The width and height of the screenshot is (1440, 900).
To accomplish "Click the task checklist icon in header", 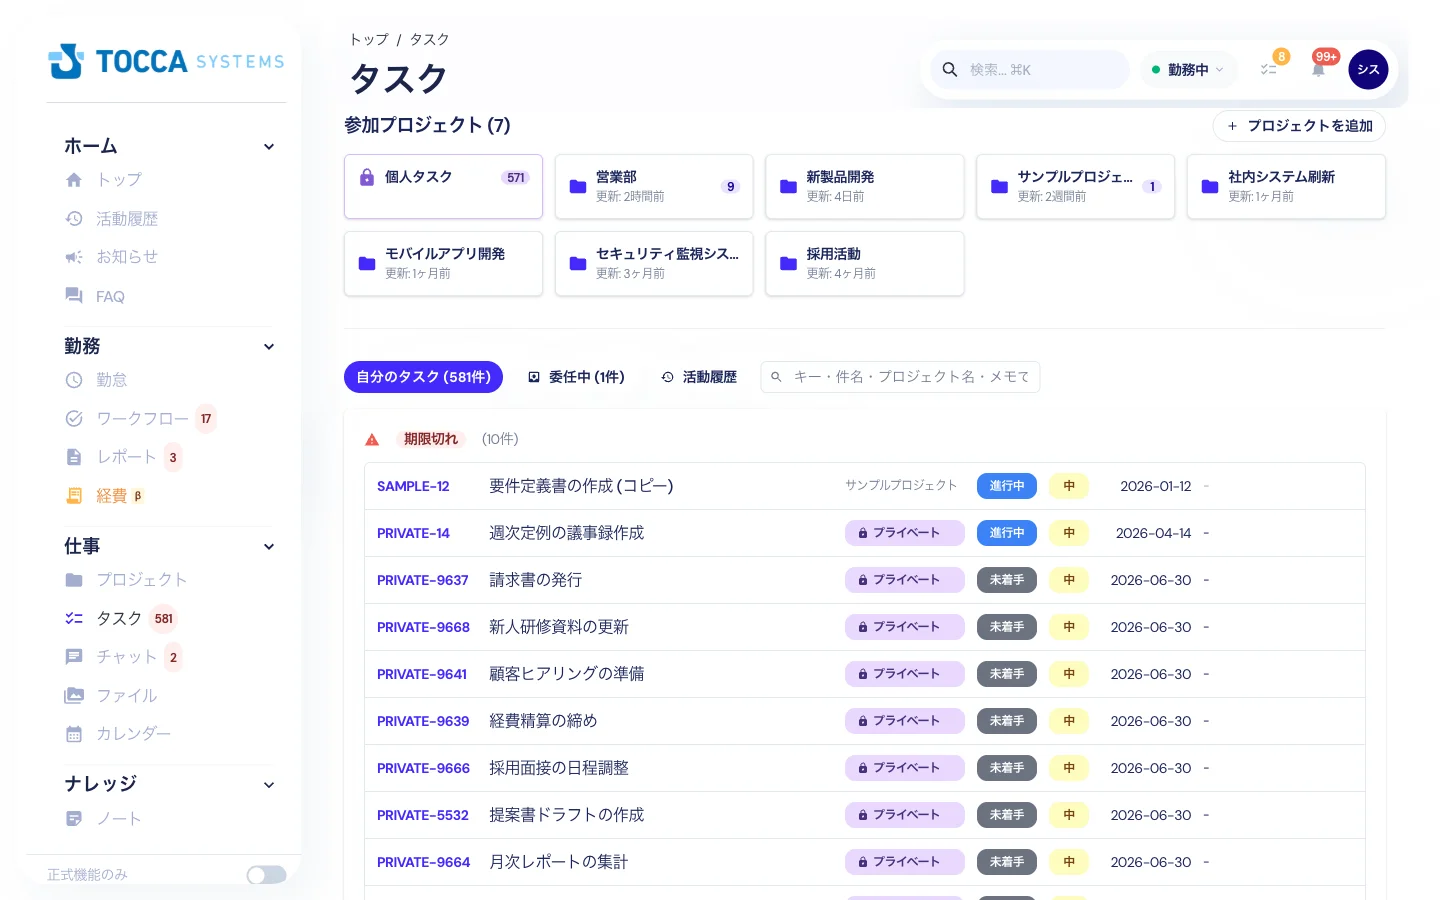I will coord(1268,70).
